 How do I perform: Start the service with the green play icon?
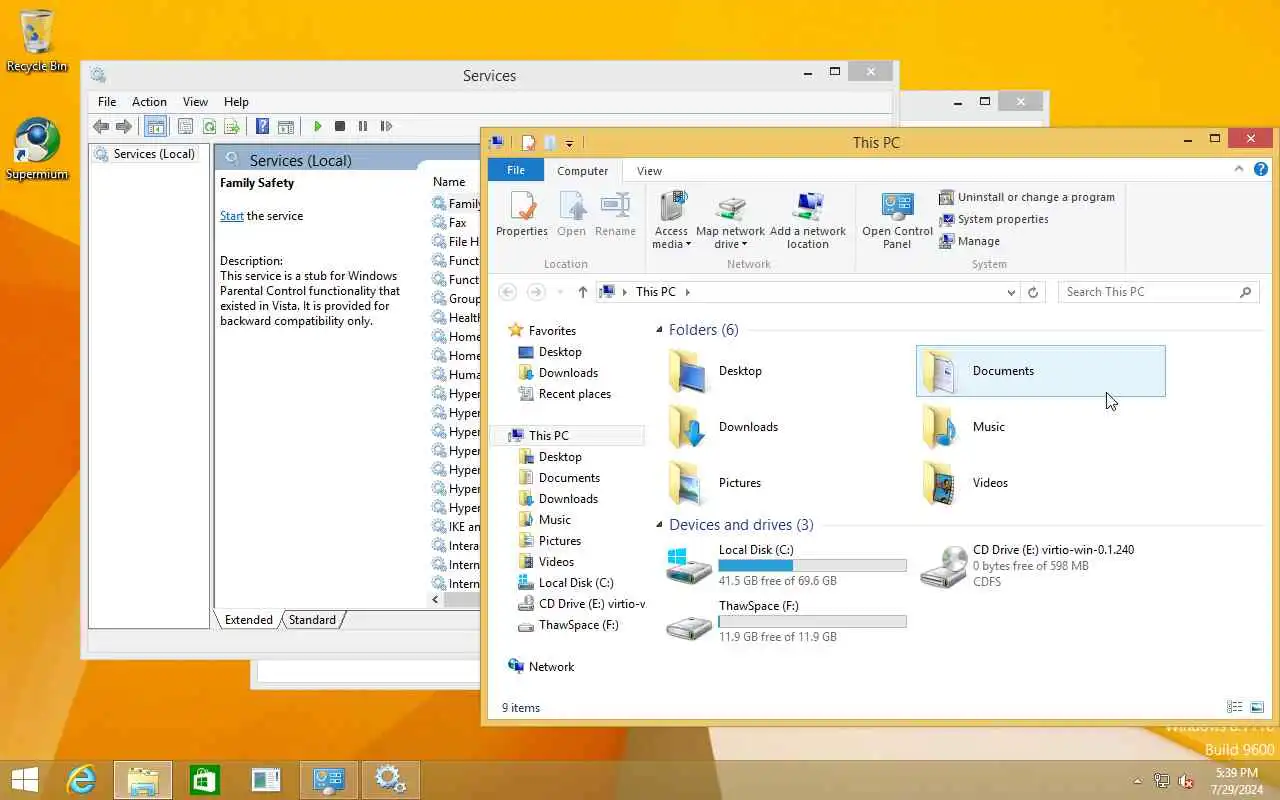[x=318, y=126]
